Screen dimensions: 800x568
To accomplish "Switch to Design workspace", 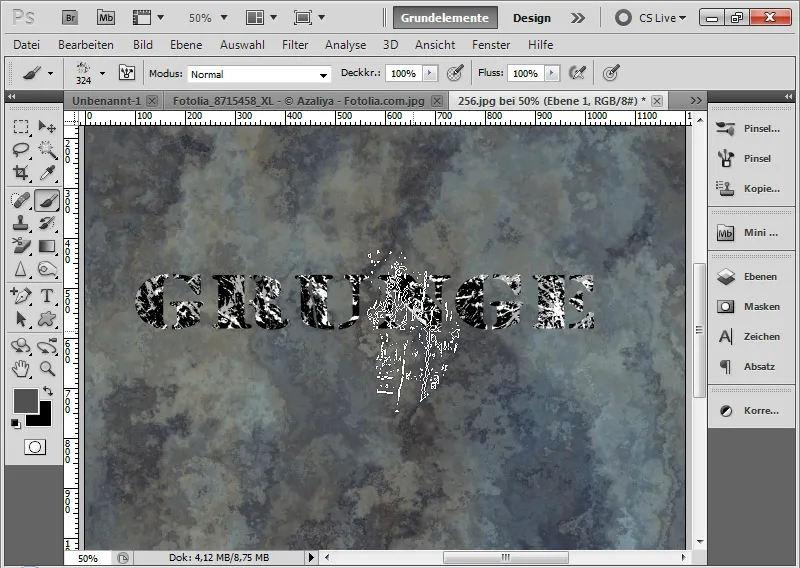I will (532, 18).
